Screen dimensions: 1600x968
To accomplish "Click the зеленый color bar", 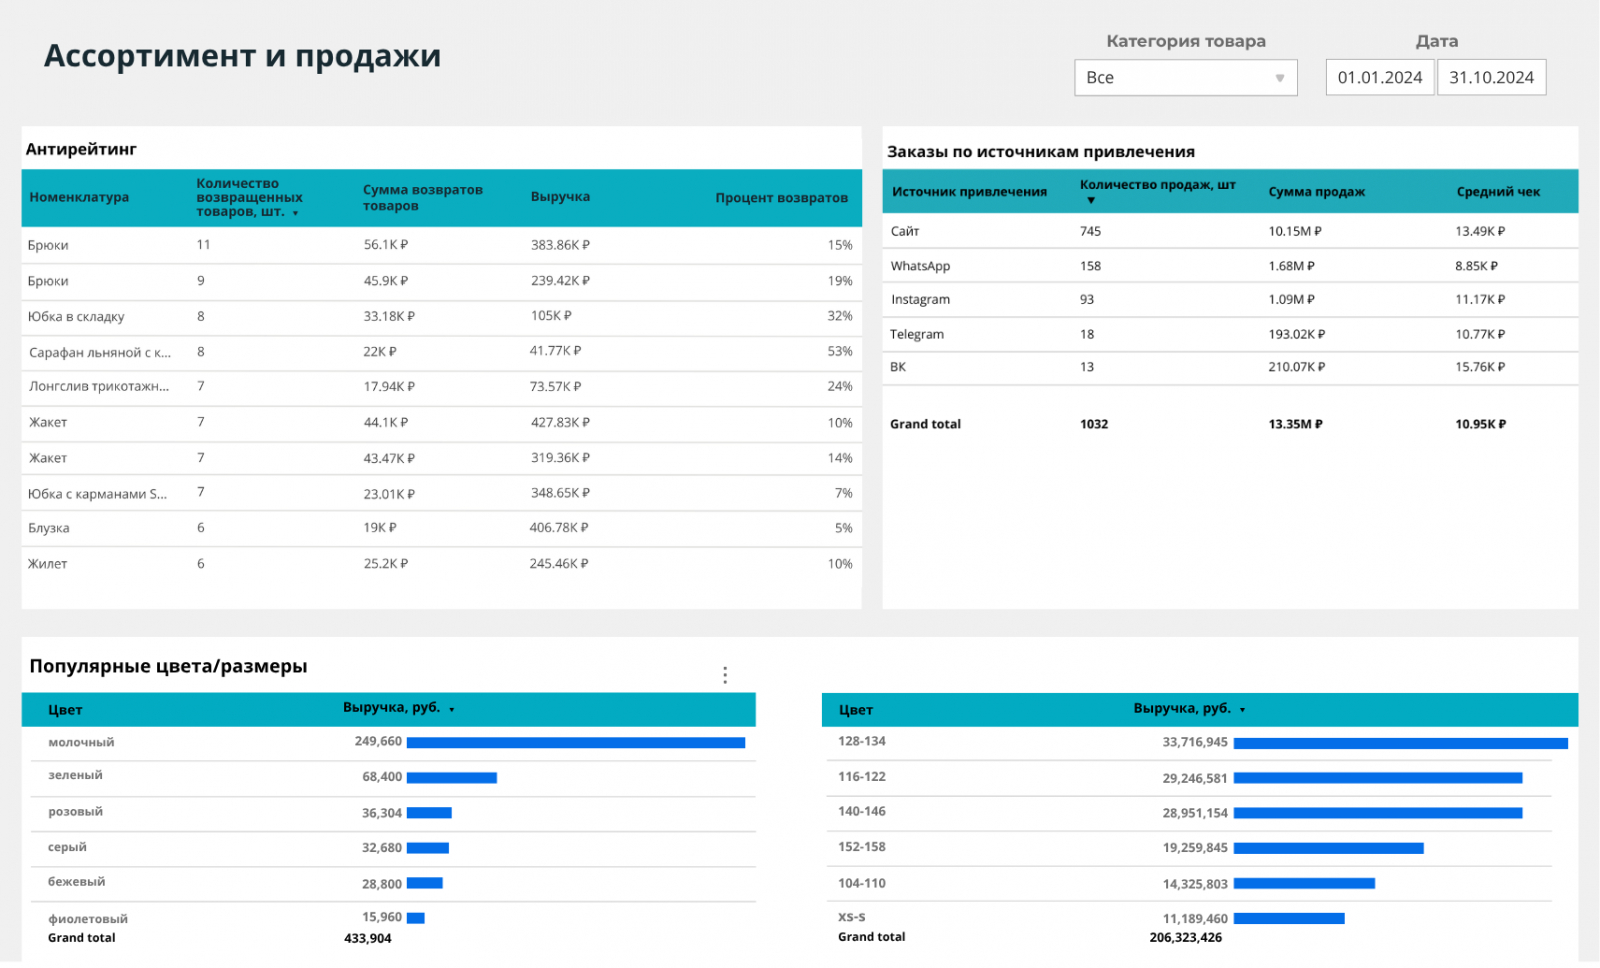I will click(452, 778).
